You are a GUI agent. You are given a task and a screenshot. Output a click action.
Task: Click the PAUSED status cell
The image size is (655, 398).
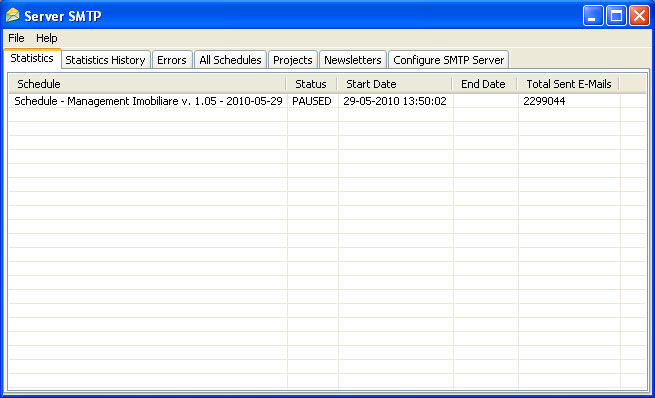(x=312, y=101)
